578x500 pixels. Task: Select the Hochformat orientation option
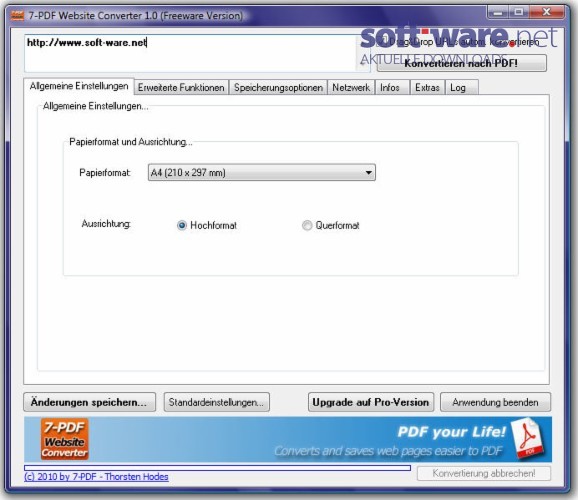(182, 225)
